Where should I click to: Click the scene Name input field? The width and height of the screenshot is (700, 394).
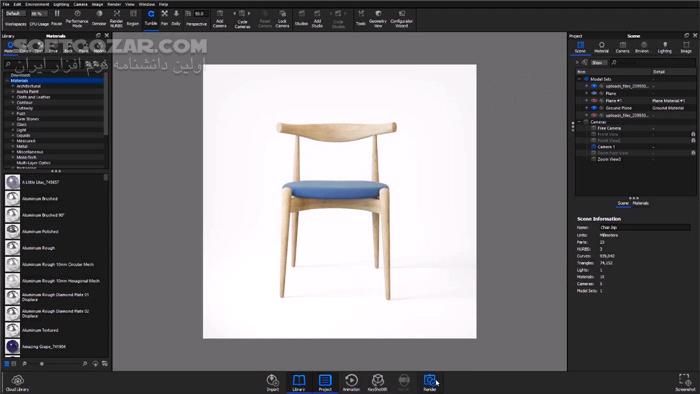coord(644,228)
